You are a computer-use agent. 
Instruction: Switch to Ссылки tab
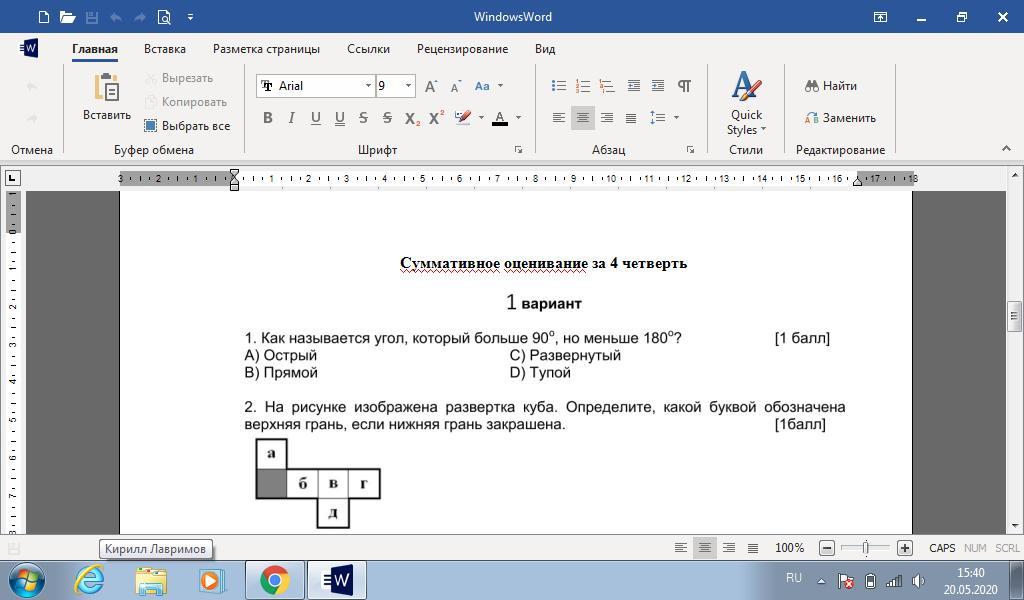pos(368,49)
